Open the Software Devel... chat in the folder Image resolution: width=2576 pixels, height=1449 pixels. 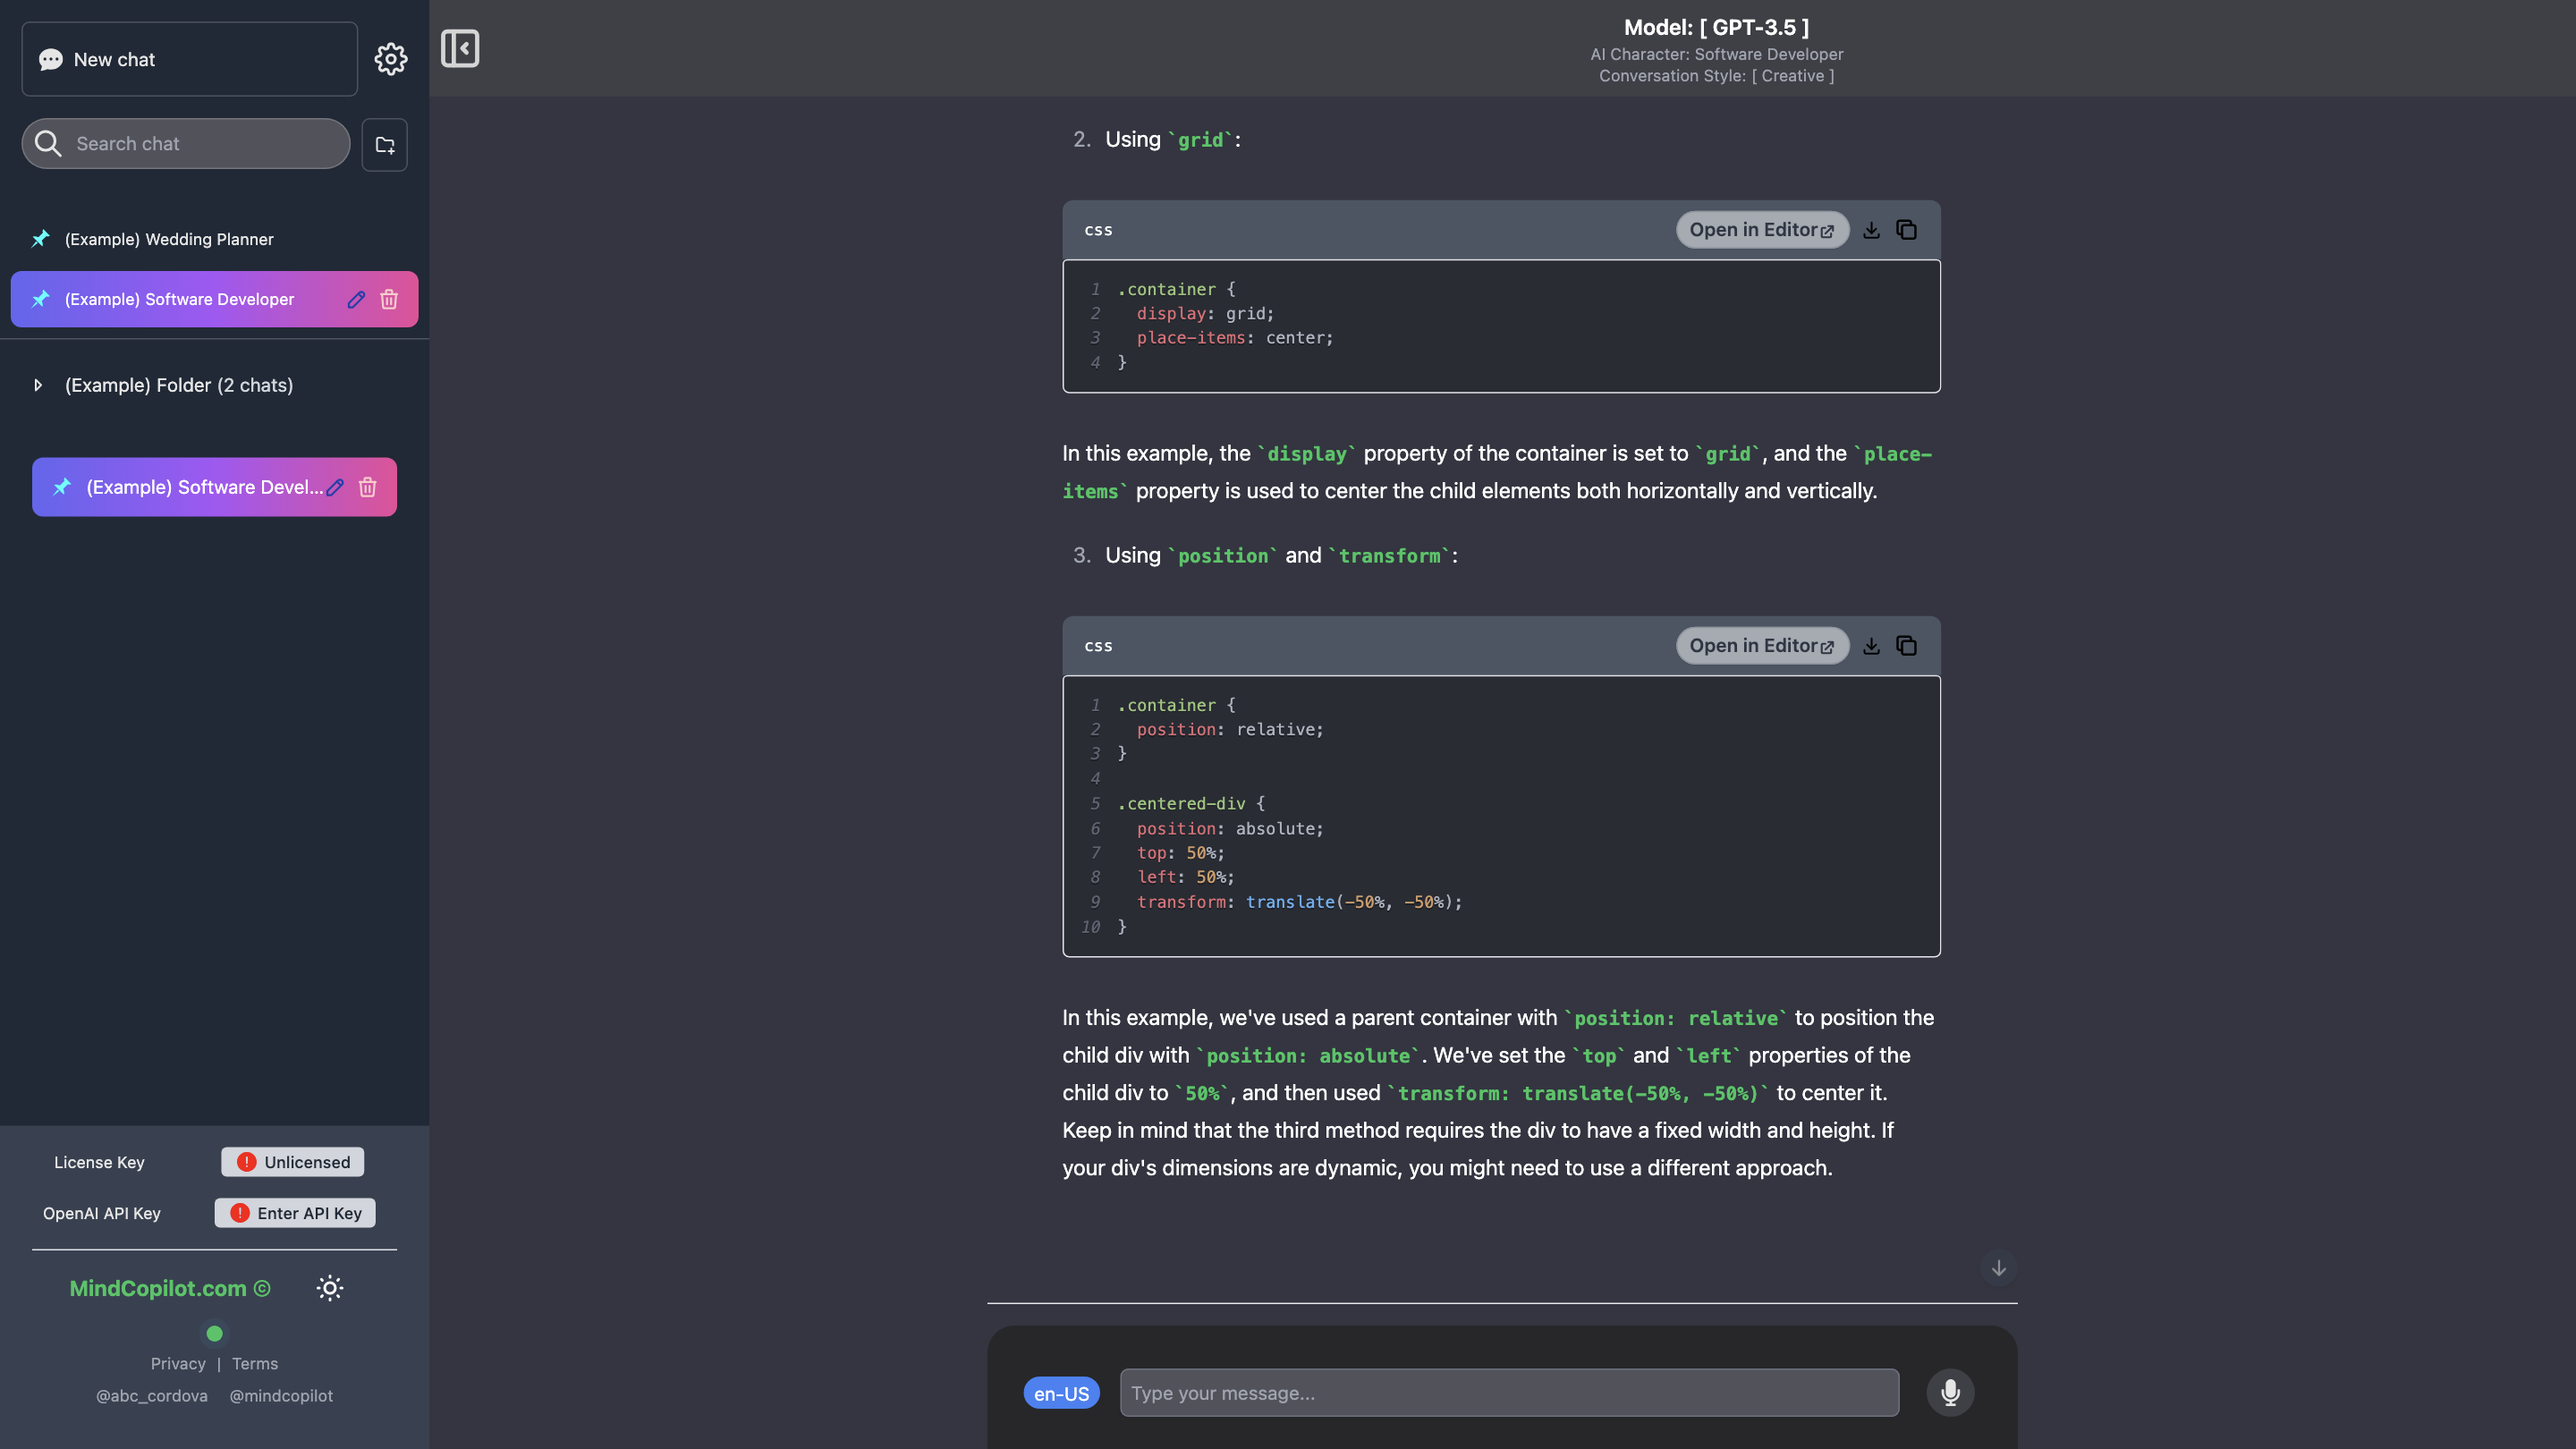tap(203, 487)
